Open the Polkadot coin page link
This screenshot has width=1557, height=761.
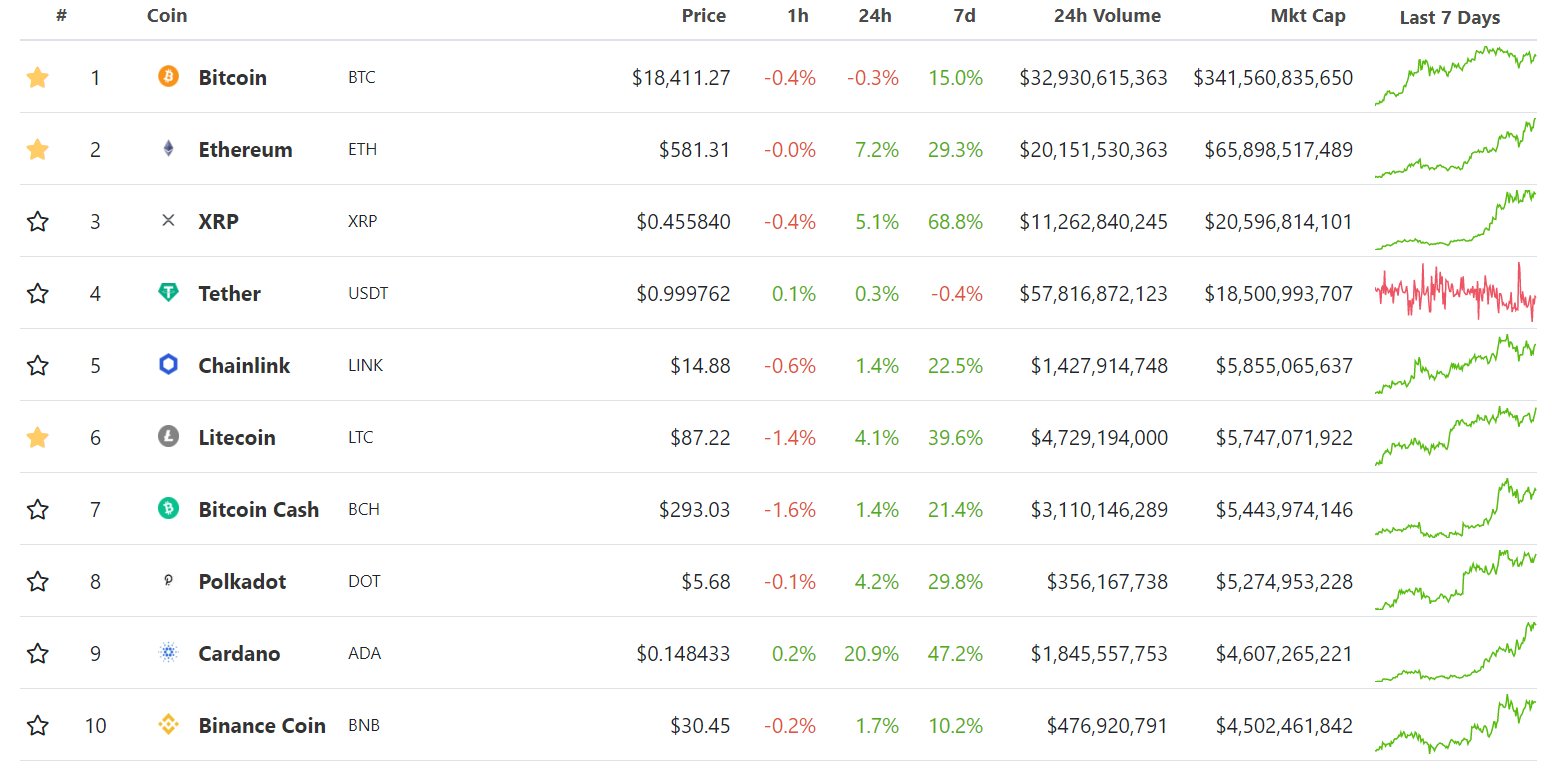click(243, 581)
